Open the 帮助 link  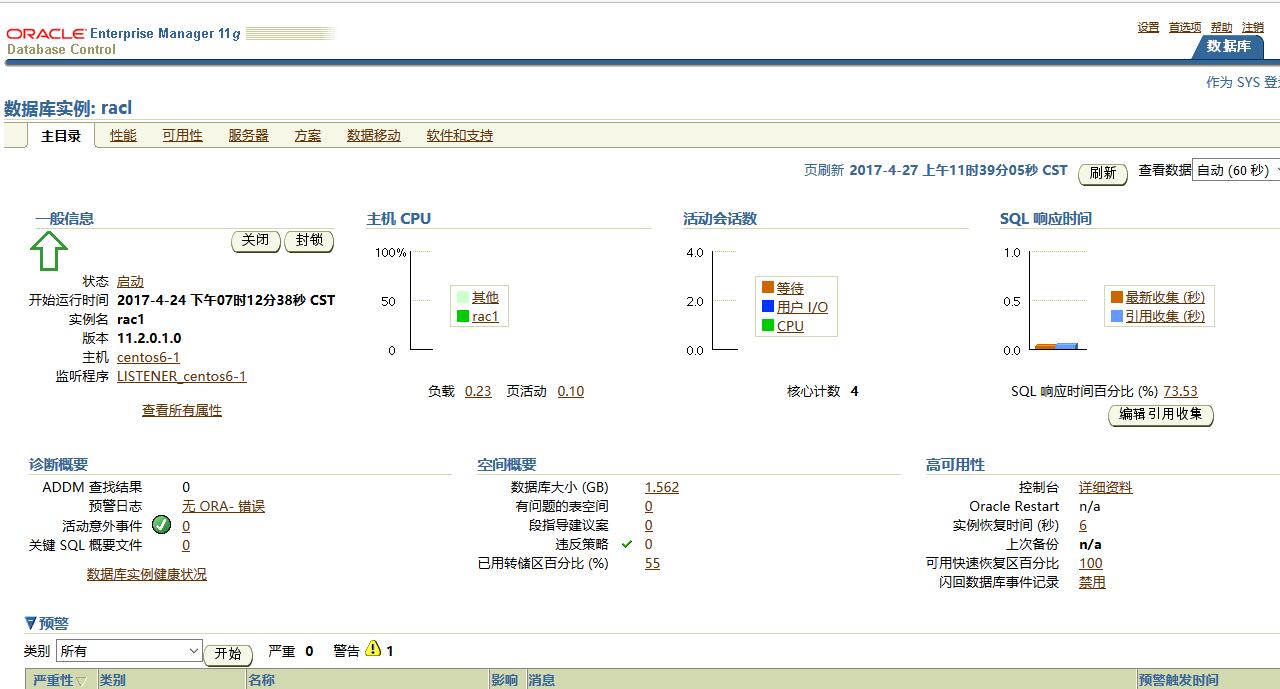[1221, 27]
